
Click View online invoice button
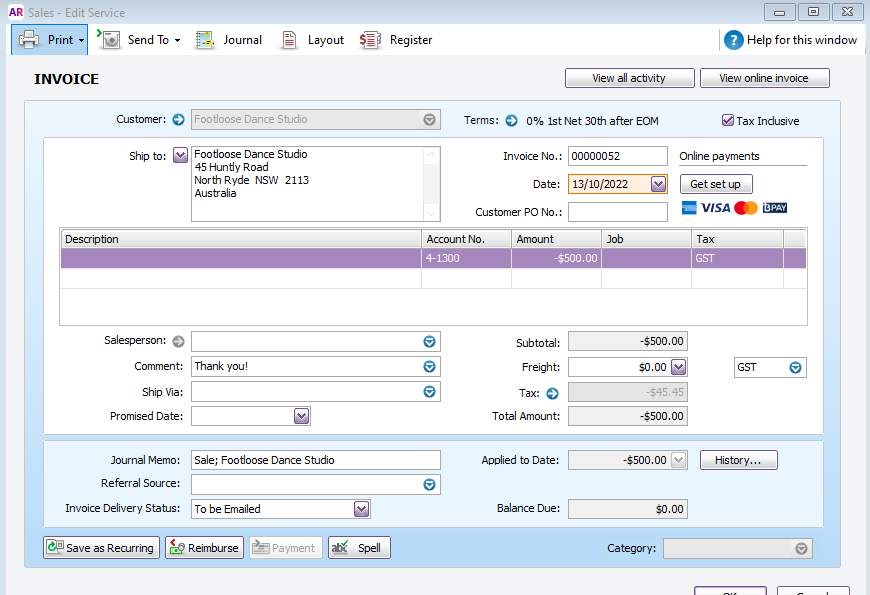764,78
